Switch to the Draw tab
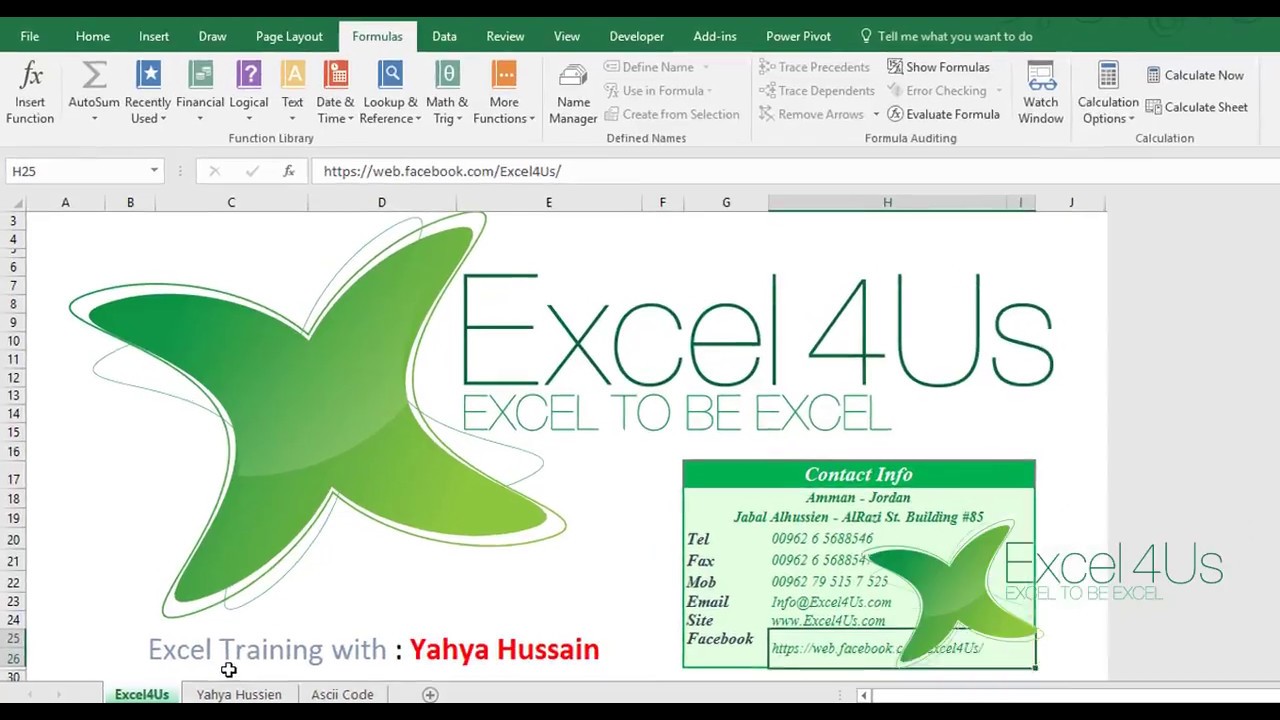The image size is (1280, 720). pyautogui.click(x=212, y=36)
